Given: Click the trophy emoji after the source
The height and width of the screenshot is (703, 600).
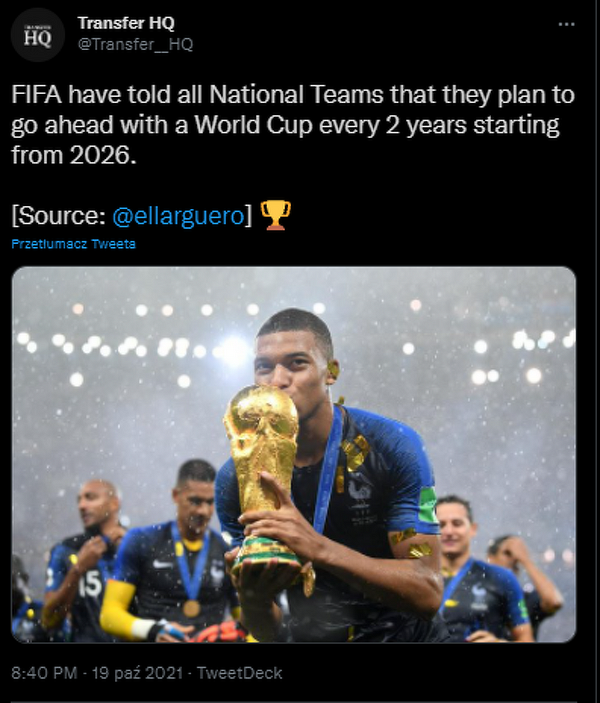Looking at the screenshot, I should 275,214.
